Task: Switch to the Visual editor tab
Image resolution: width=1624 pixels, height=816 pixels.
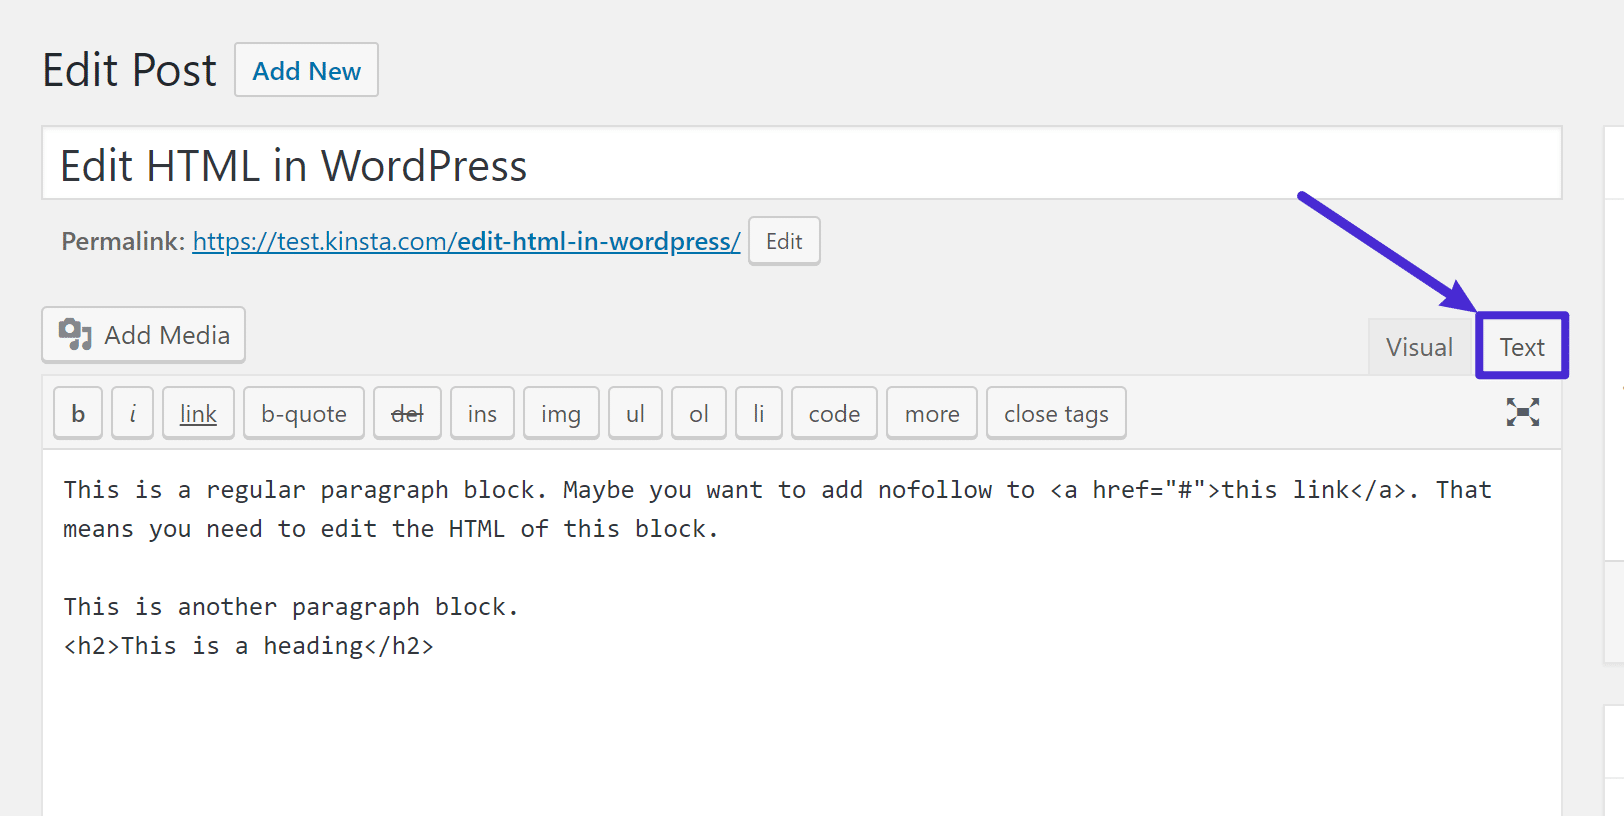Action: (x=1419, y=346)
